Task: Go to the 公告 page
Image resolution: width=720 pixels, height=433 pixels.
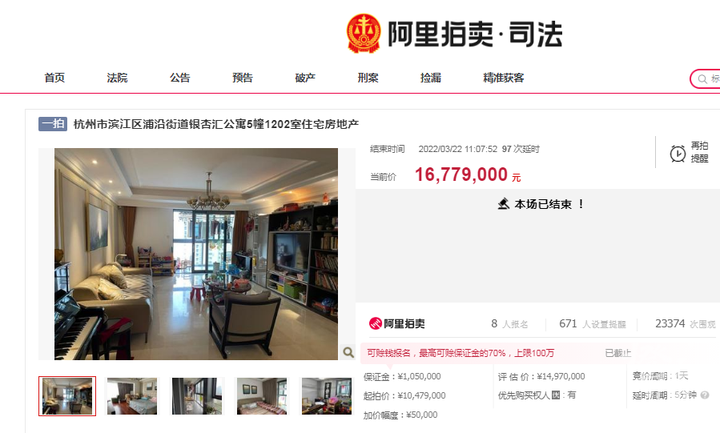Action: (180, 78)
